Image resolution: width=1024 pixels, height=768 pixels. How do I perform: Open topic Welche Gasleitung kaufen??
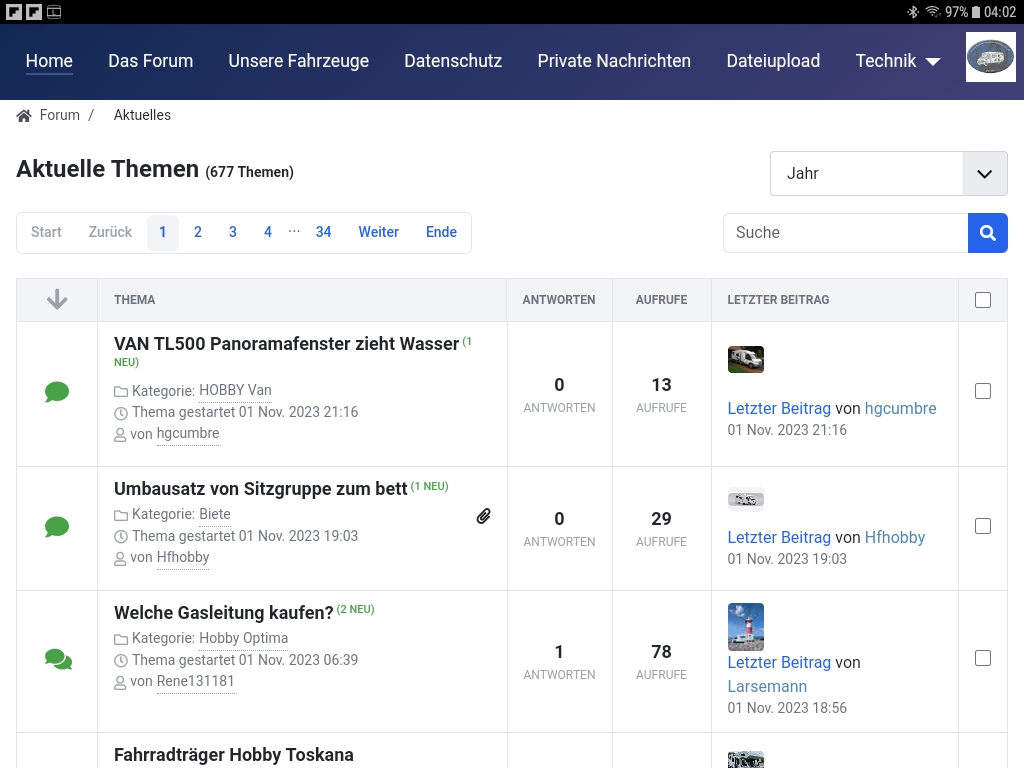point(223,613)
